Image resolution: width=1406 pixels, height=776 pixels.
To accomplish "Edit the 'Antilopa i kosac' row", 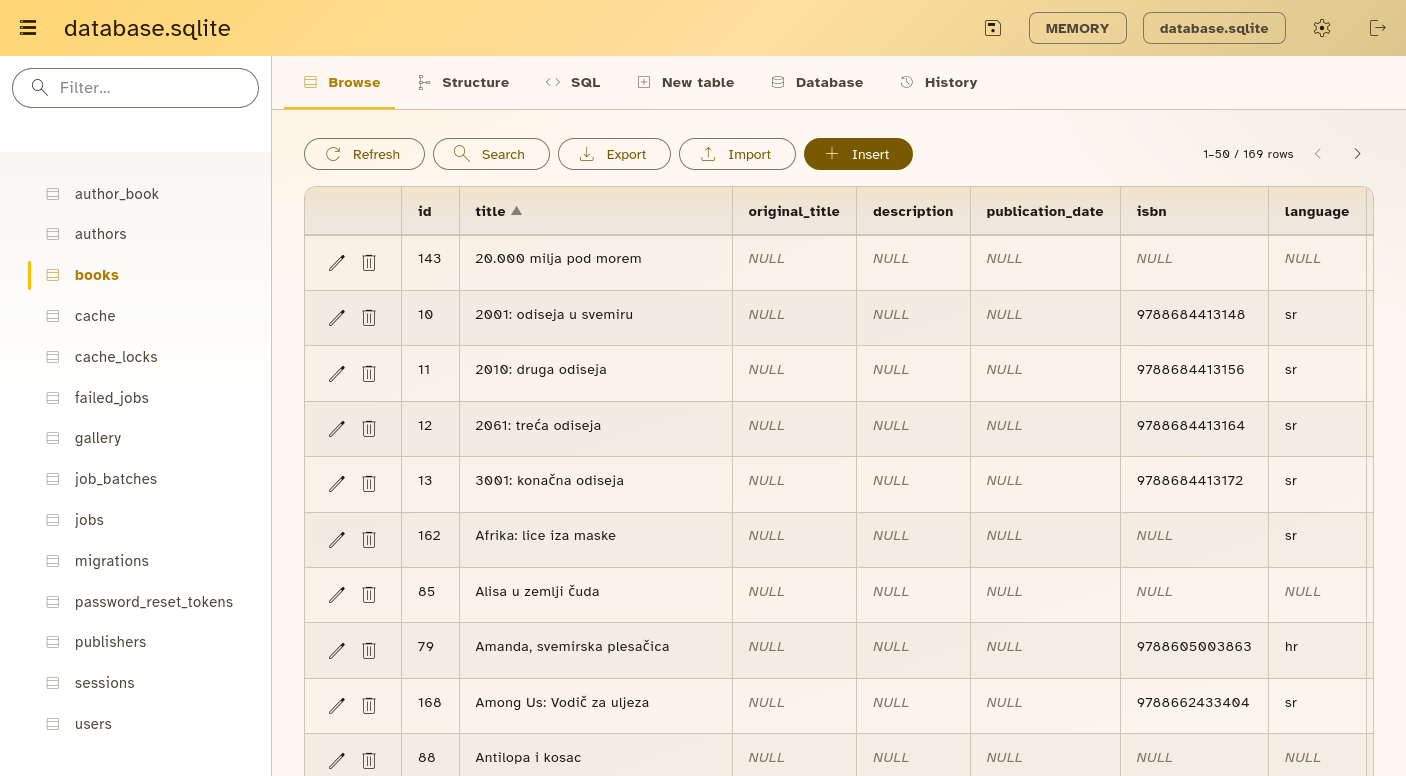I will click(337, 760).
